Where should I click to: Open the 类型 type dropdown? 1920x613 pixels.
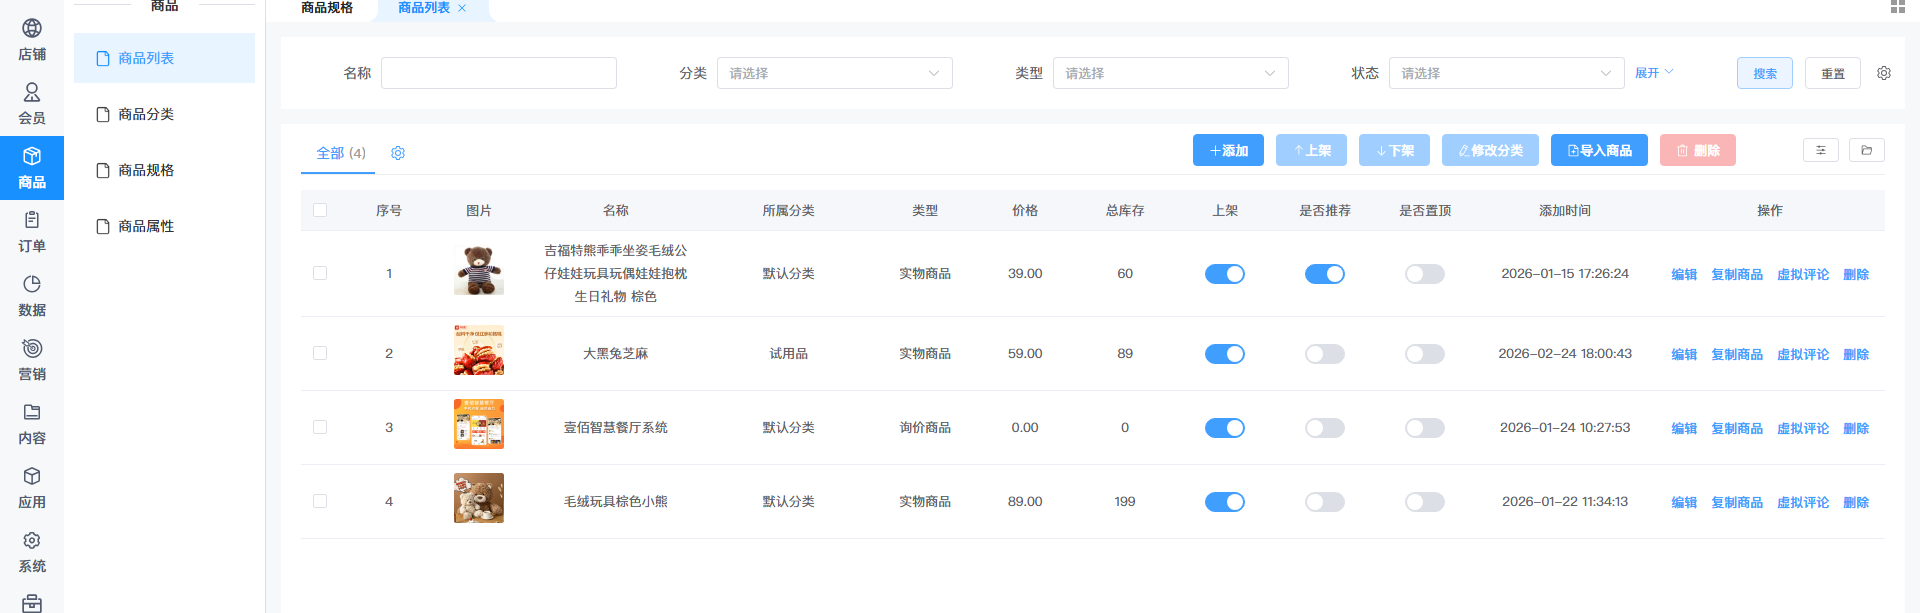pyautogui.click(x=1171, y=73)
